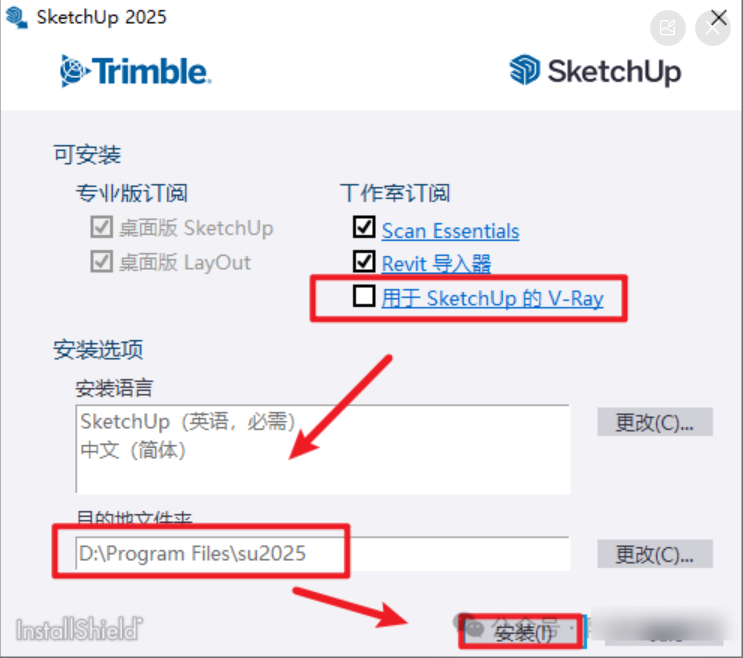
Task: Open the Scan Essentials link
Action: pos(450,231)
